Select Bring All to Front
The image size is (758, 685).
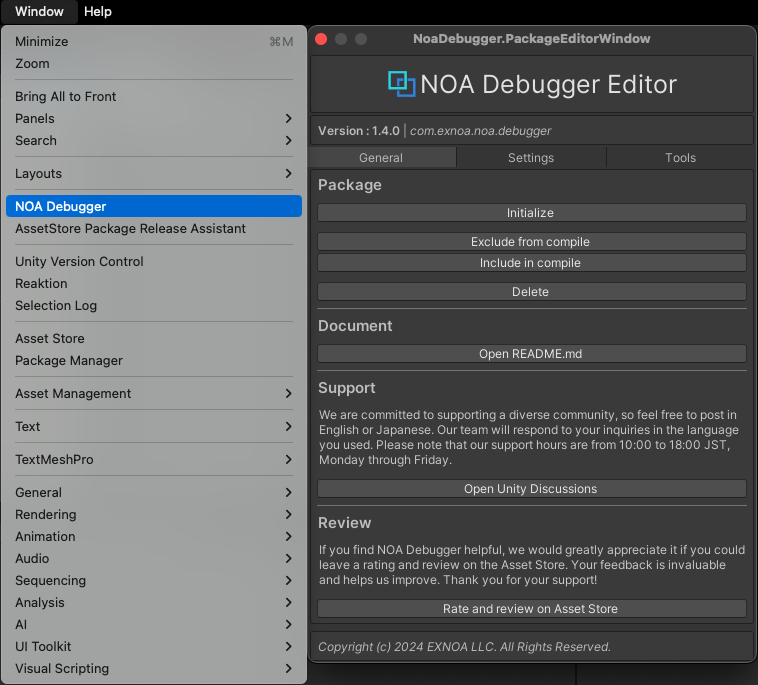click(x=154, y=96)
